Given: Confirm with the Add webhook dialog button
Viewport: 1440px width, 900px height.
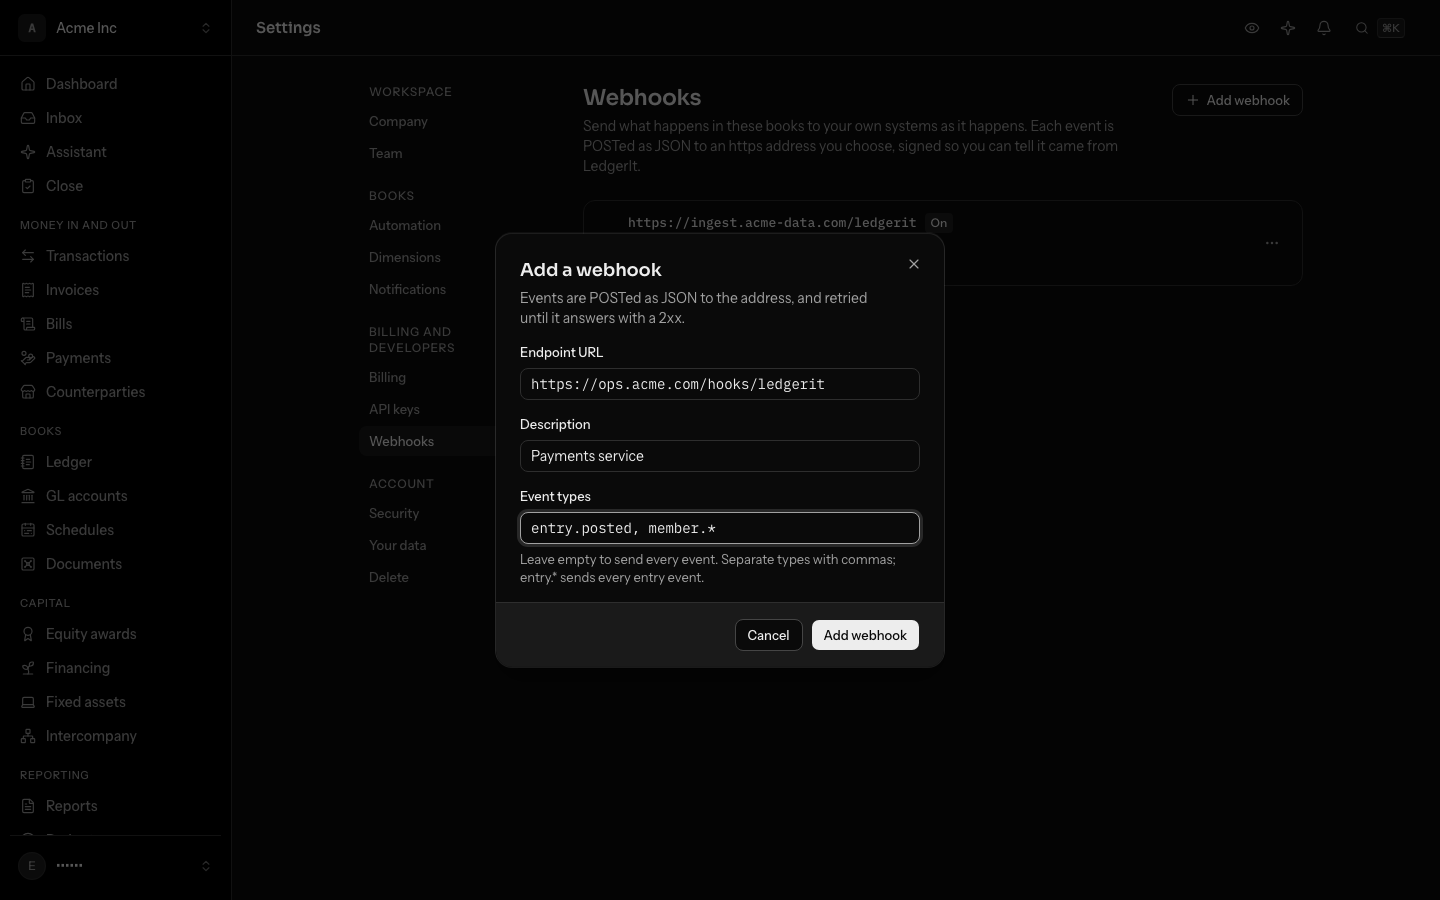Looking at the screenshot, I should point(865,635).
